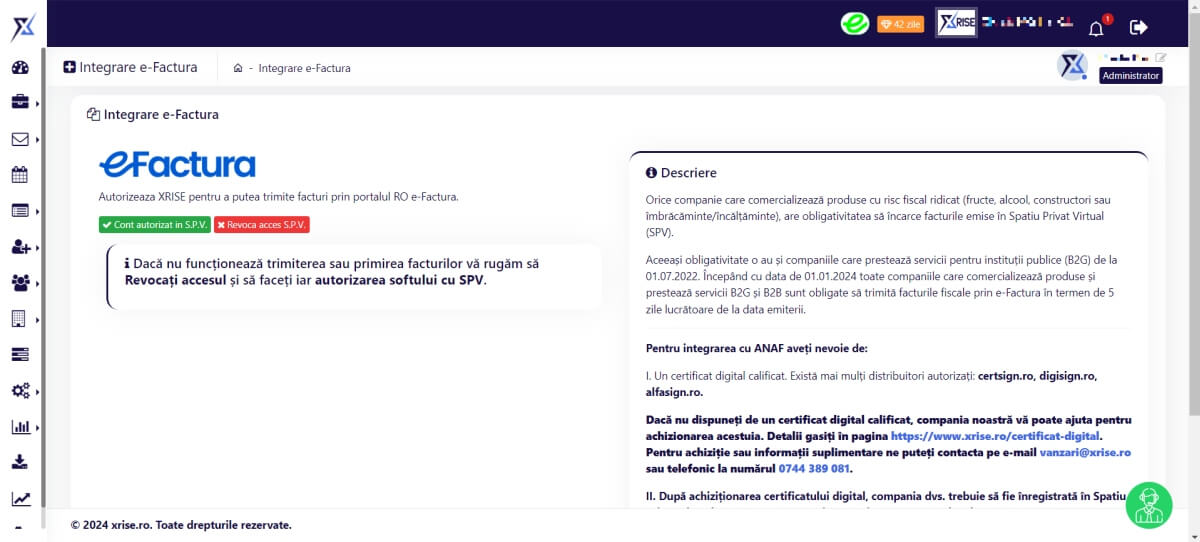Click the round user avatar with X logo
1200x542 pixels.
pyautogui.click(x=1073, y=66)
